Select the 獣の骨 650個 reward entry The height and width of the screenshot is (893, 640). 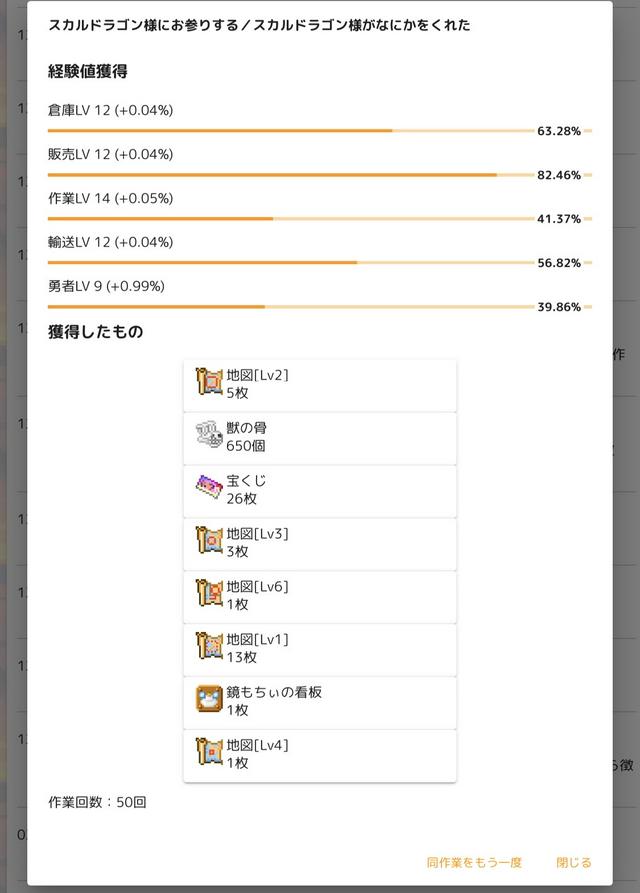(x=320, y=437)
